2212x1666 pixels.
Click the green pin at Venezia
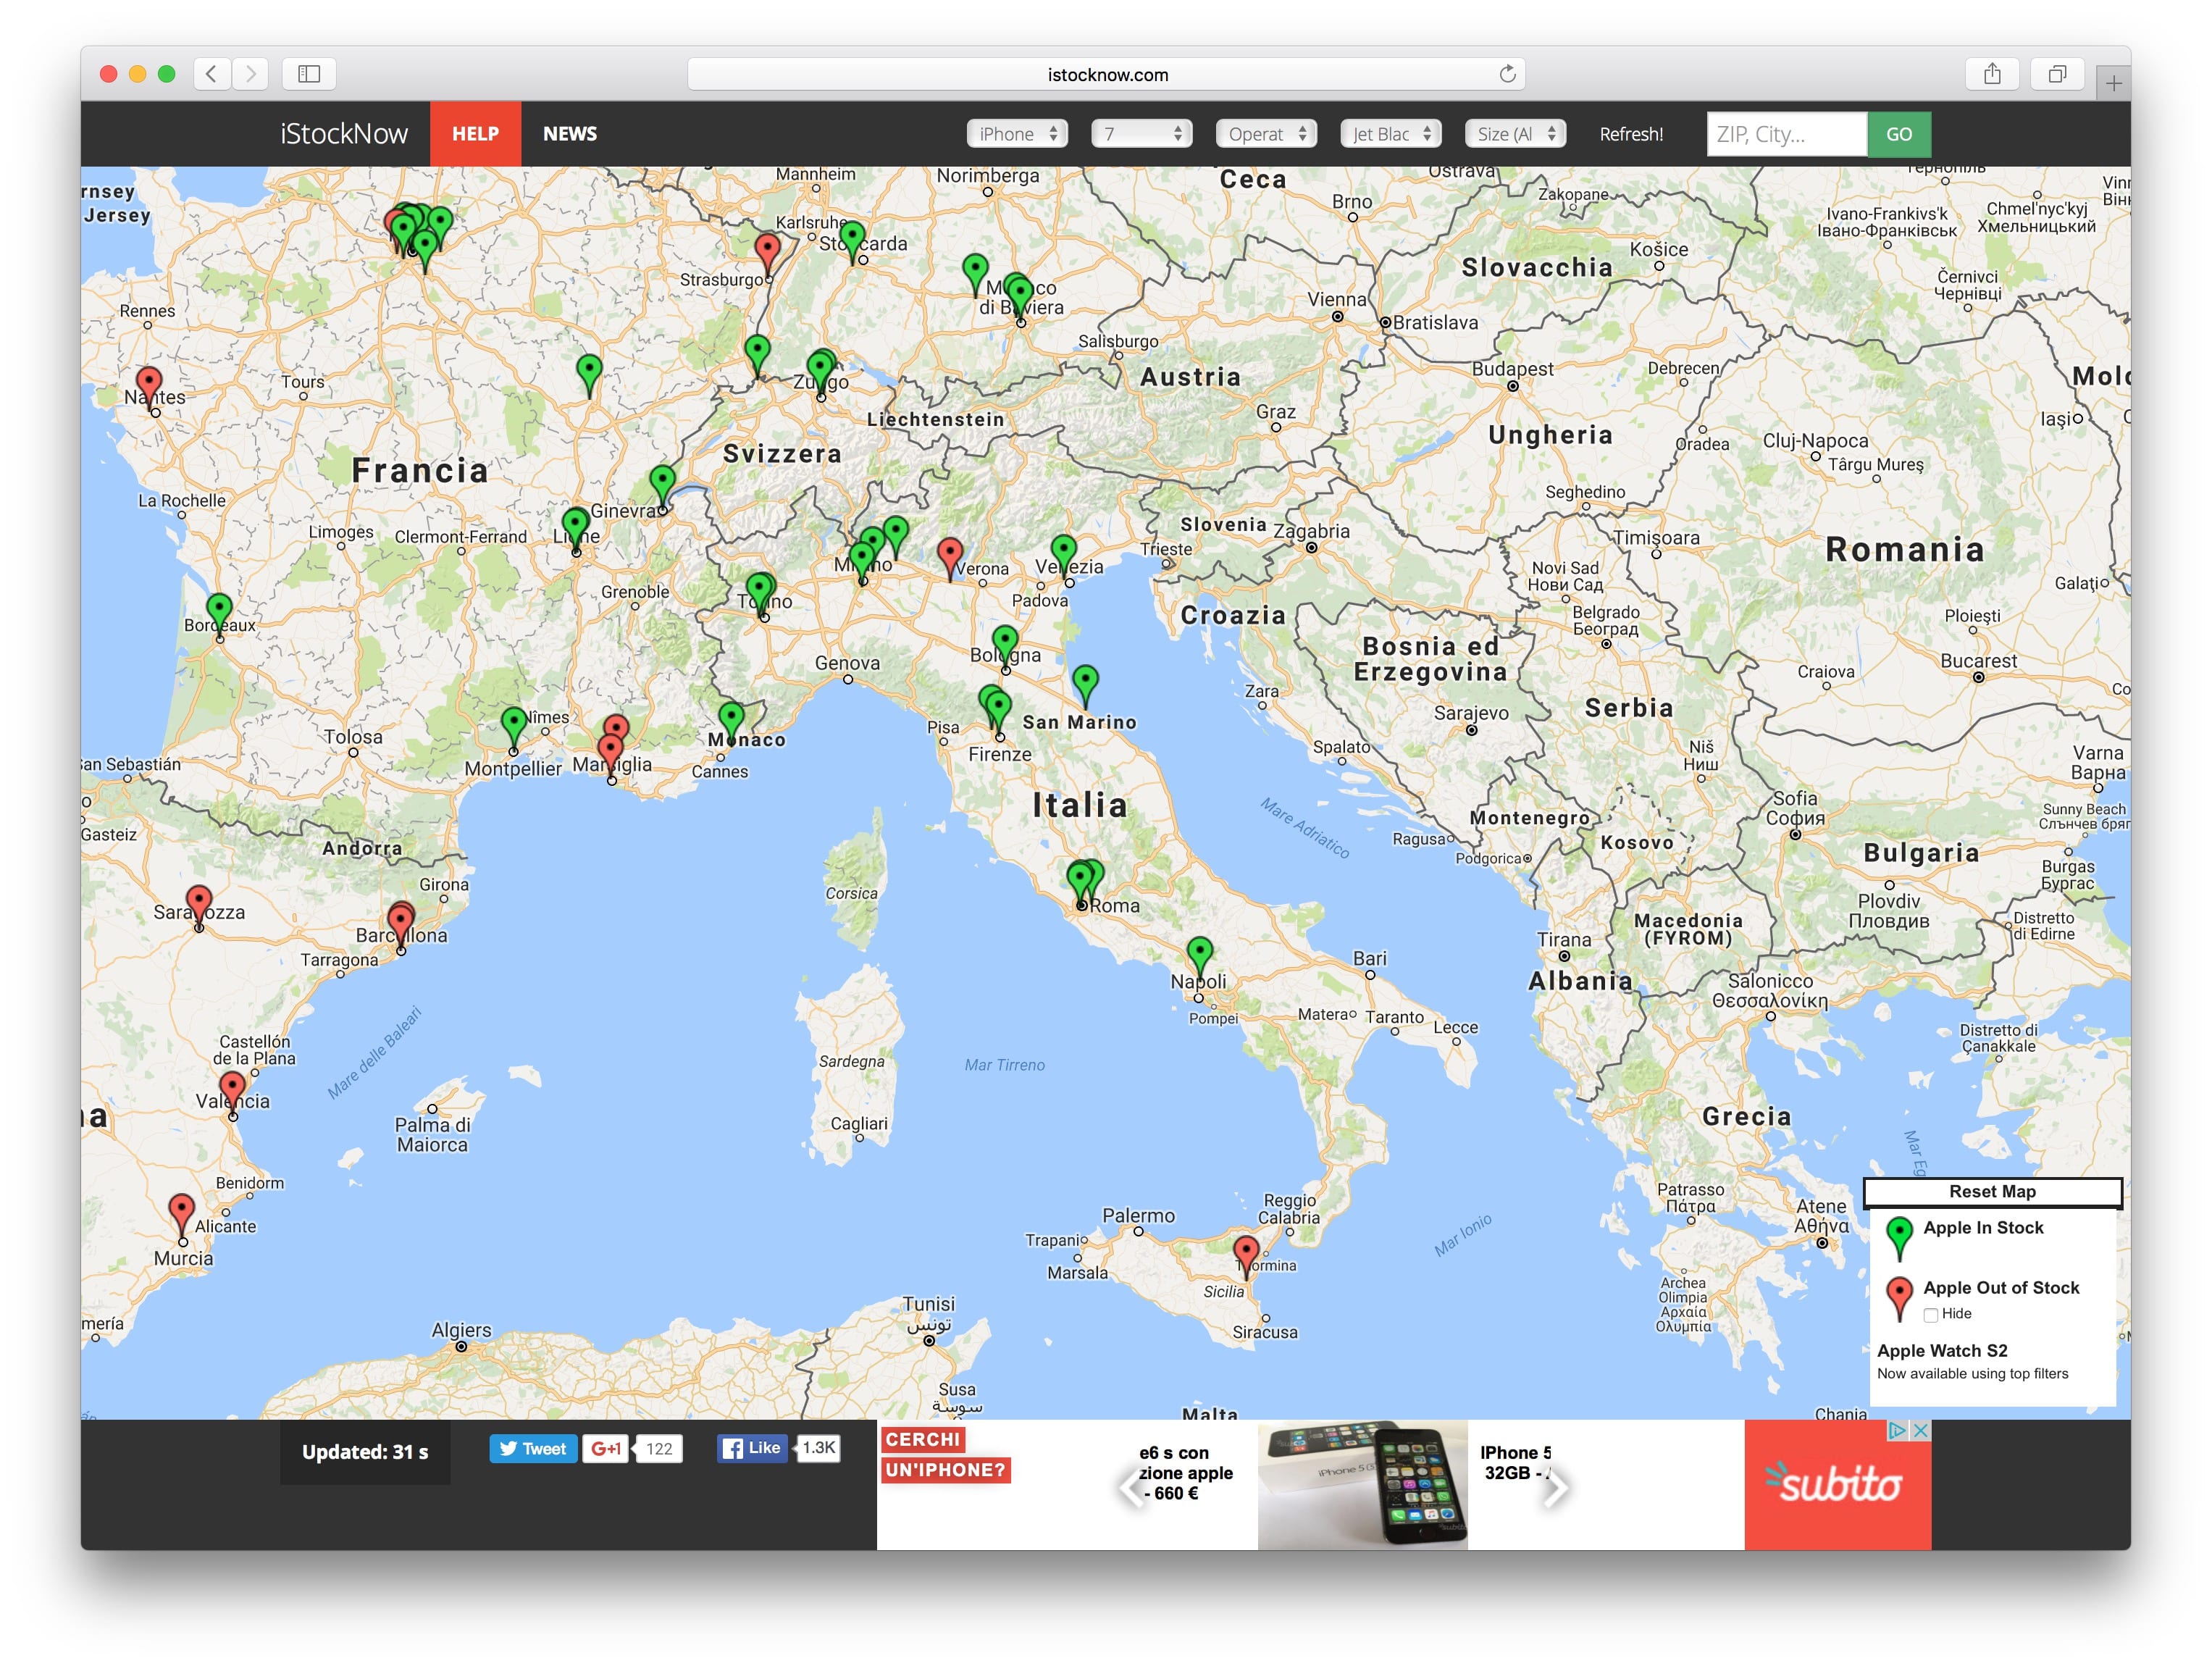click(x=1063, y=550)
